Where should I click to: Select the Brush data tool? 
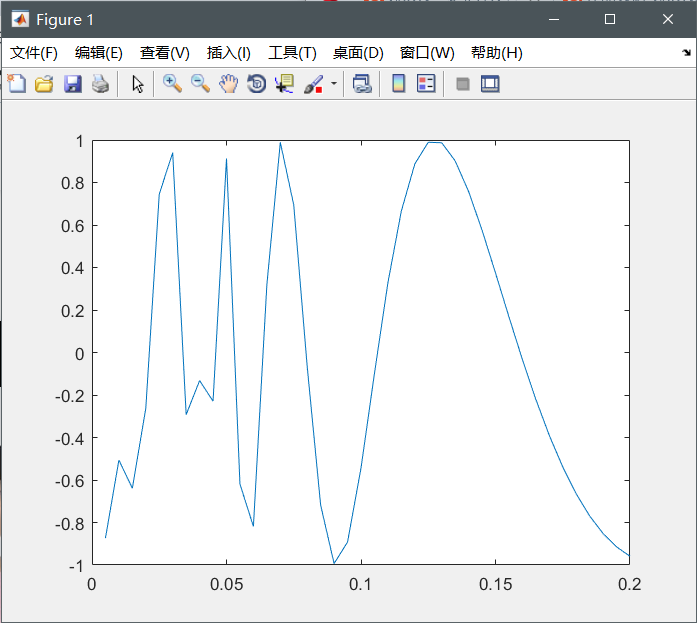click(x=313, y=84)
